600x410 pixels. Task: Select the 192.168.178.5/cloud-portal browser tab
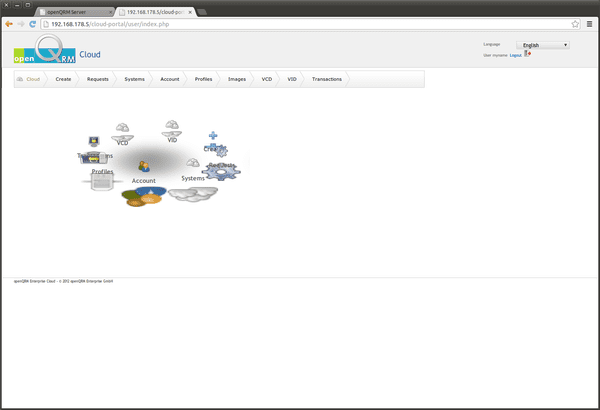[154, 12]
